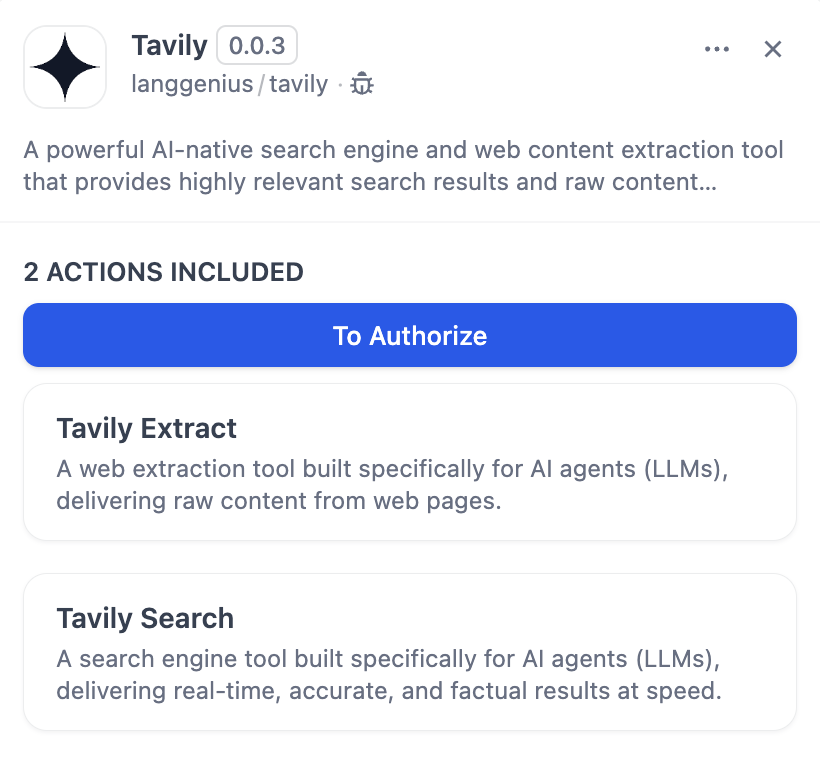The height and width of the screenshot is (760, 820).
Task: Click the langgenius author name
Action: 192,84
